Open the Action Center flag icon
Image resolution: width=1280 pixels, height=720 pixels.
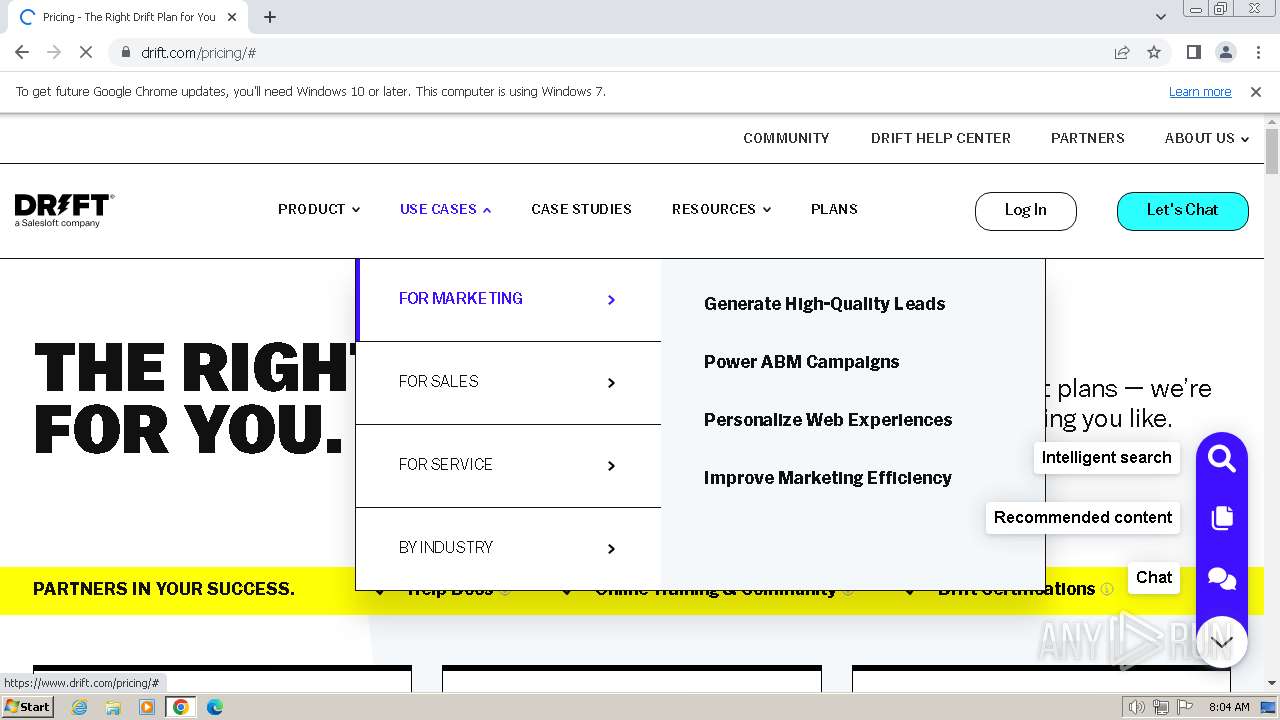(x=1184, y=707)
